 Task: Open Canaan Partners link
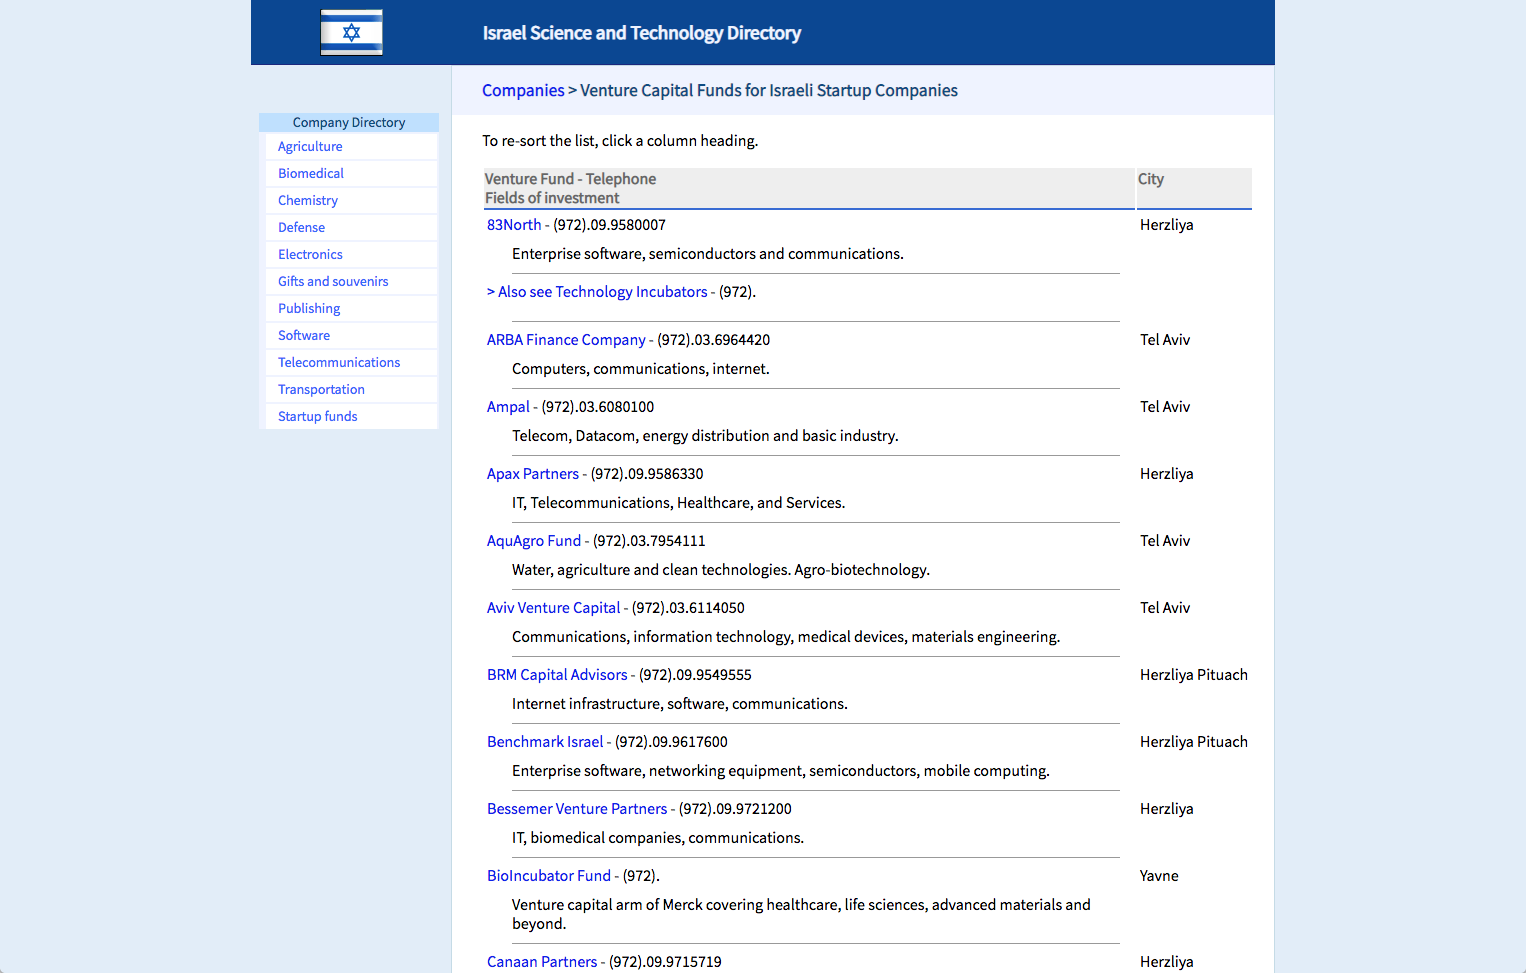coord(542,962)
